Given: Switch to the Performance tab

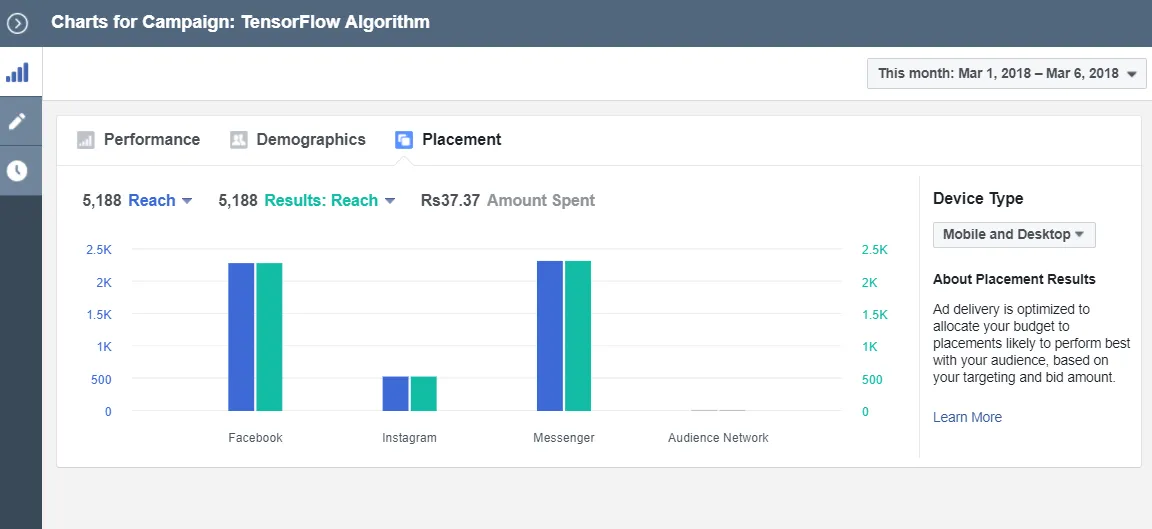Looking at the screenshot, I should pos(151,140).
